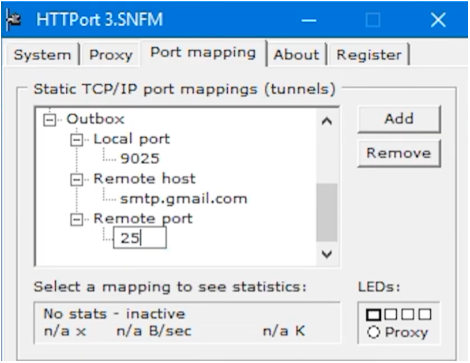Open the About tab
Image resolution: width=470 pixels, height=363 pixels.
296,55
